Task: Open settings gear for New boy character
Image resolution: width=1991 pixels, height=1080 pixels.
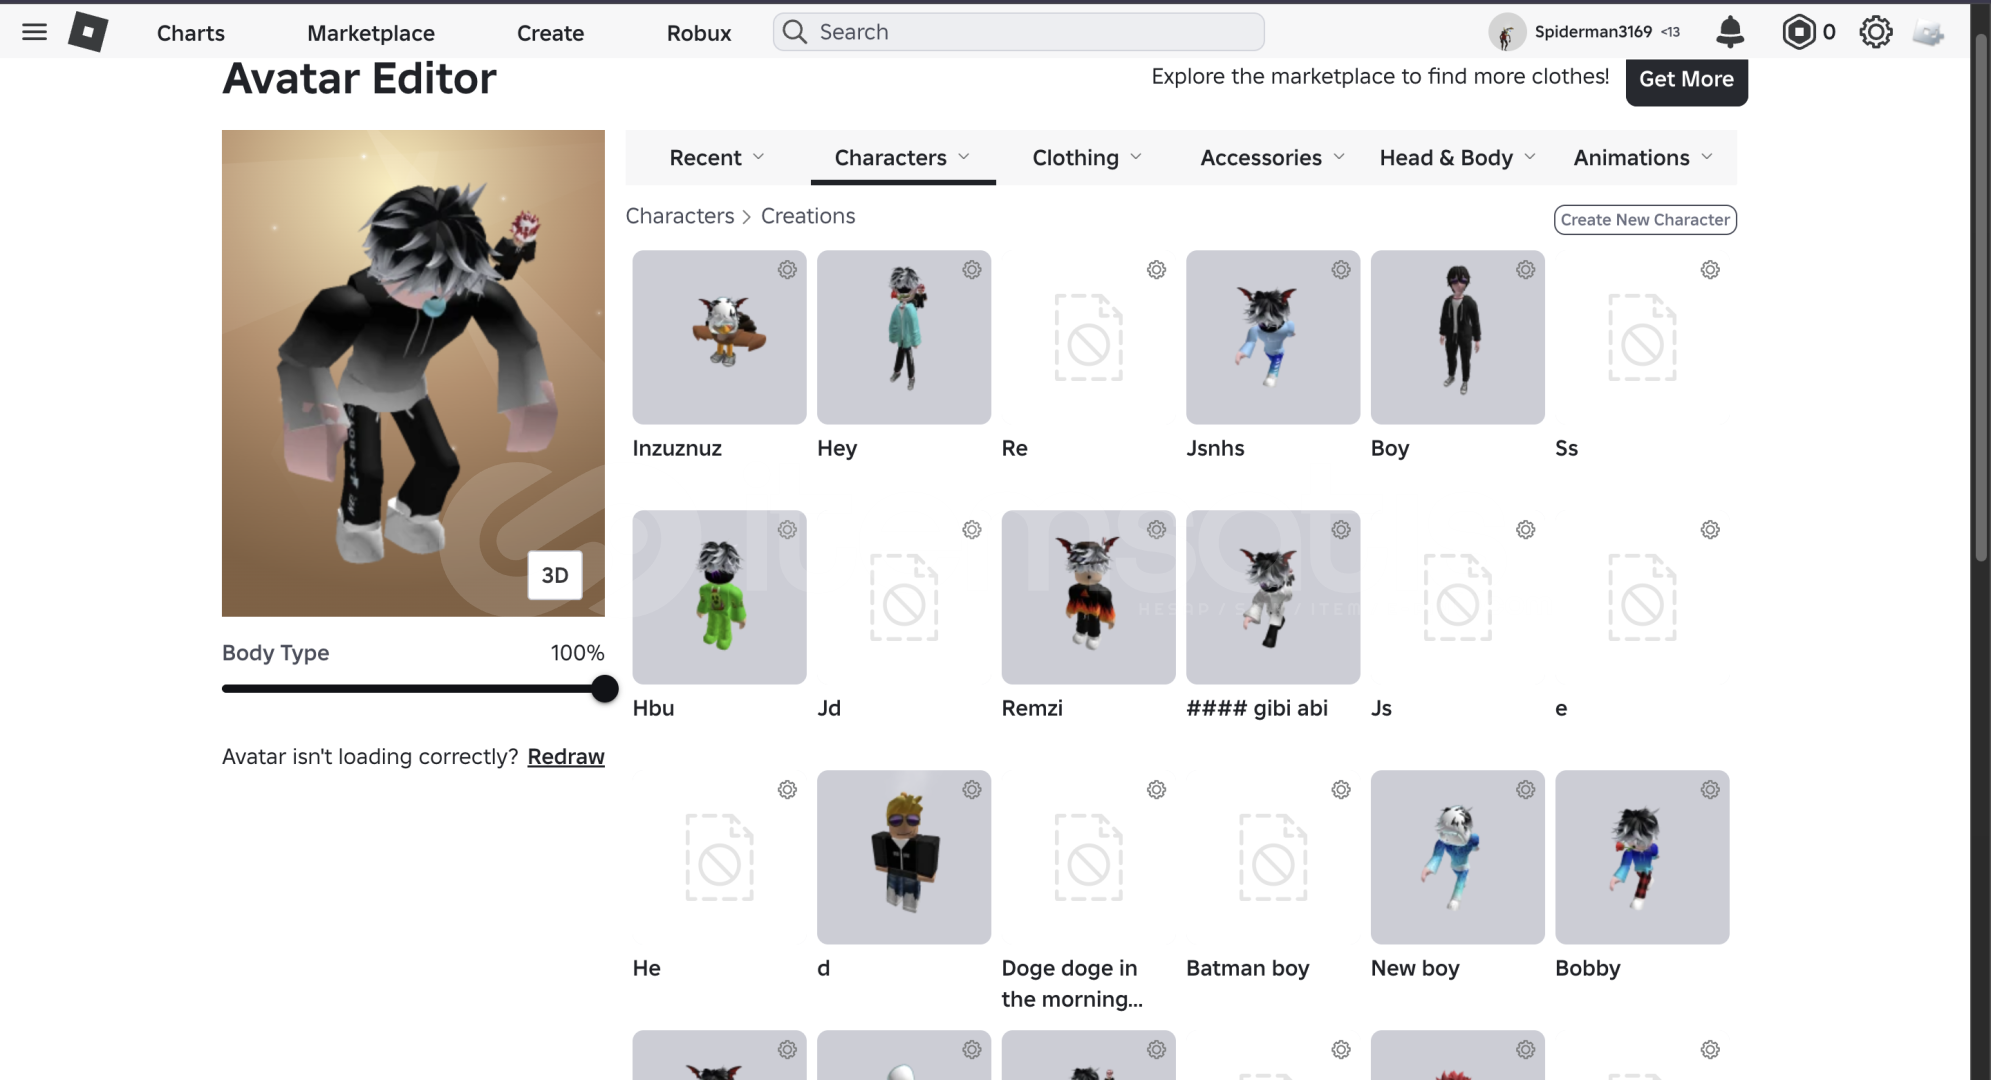Action: click(1526, 790)
